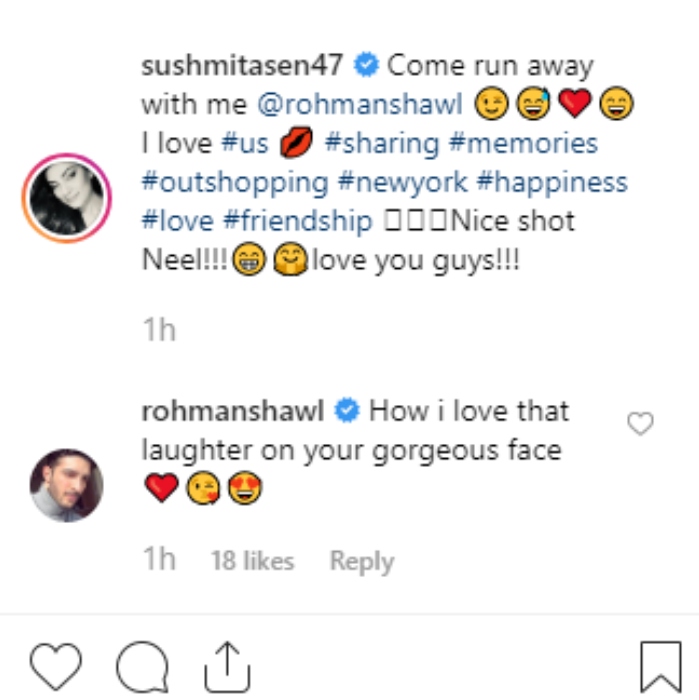Open the #us hashtag
This screenshot has height=700, width=699.
pos(245,143)
